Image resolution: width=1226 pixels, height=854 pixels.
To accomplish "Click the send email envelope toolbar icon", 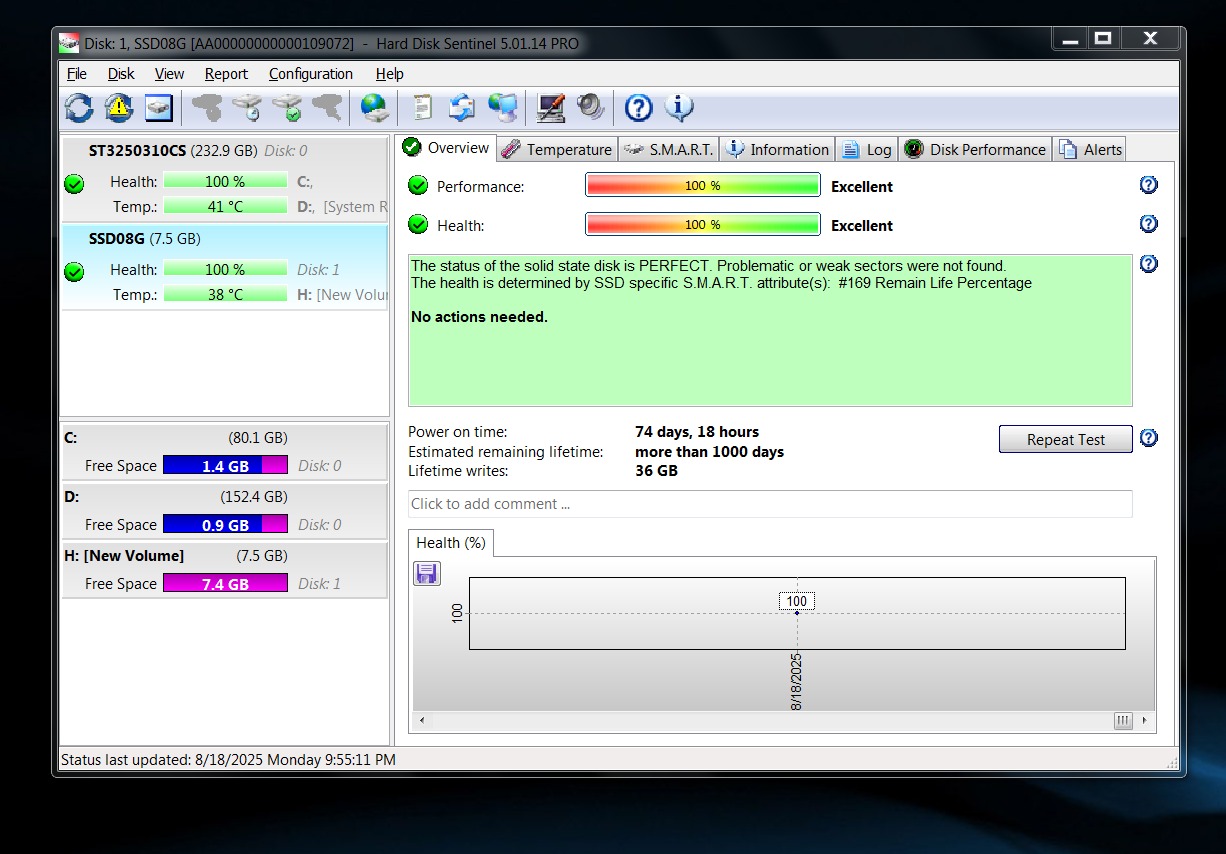I will pos(462,108).
